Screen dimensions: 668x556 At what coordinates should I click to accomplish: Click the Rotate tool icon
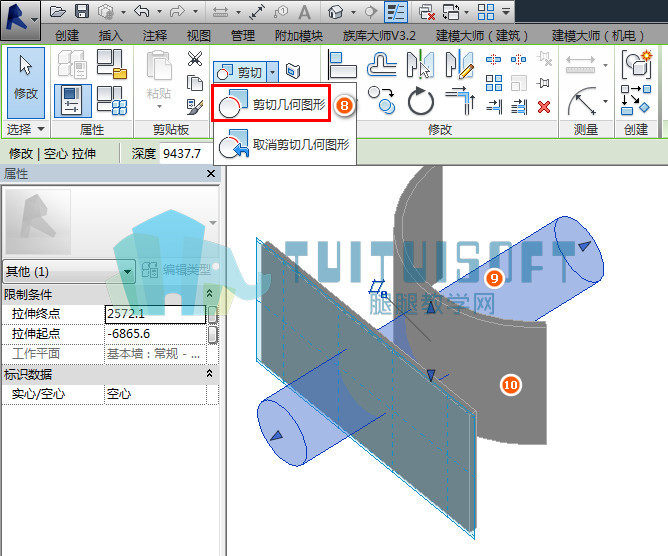click(x=420, y=101)
